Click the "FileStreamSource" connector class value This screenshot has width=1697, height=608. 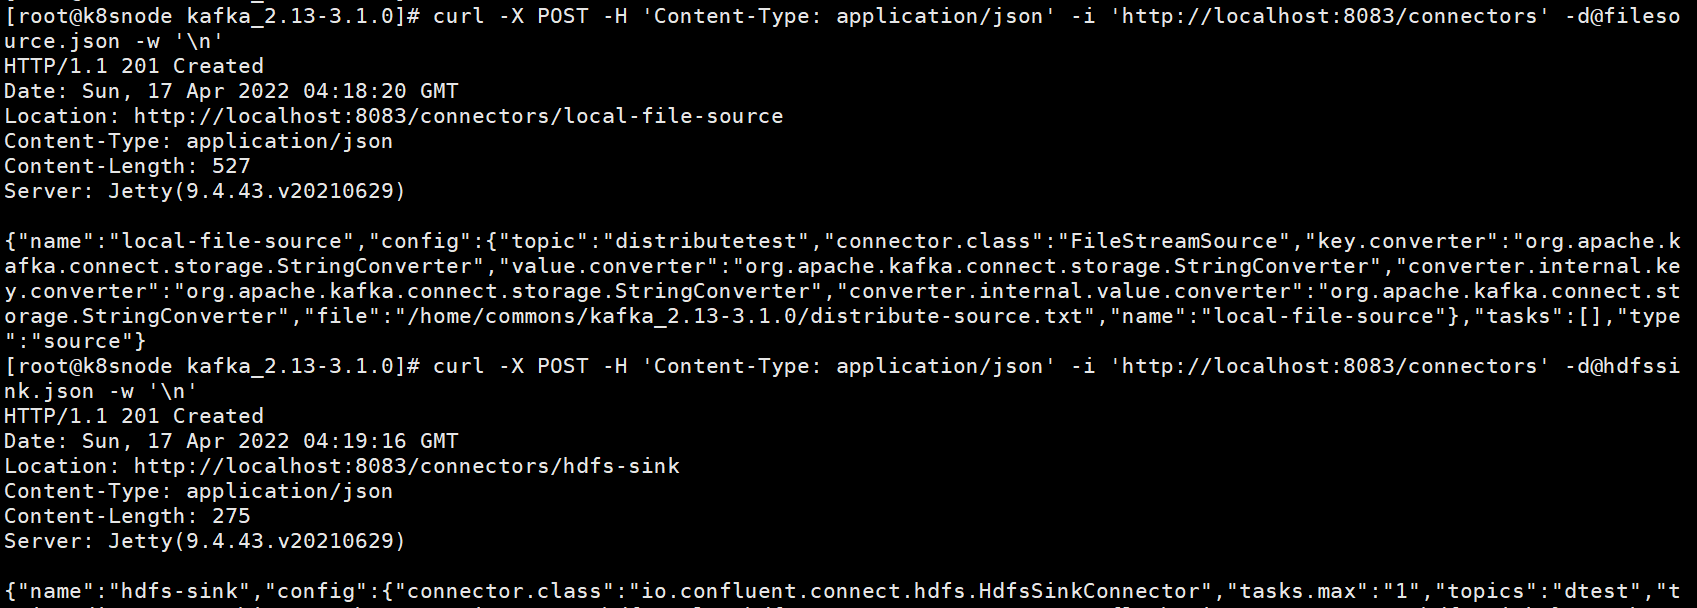coord(1174,241)
